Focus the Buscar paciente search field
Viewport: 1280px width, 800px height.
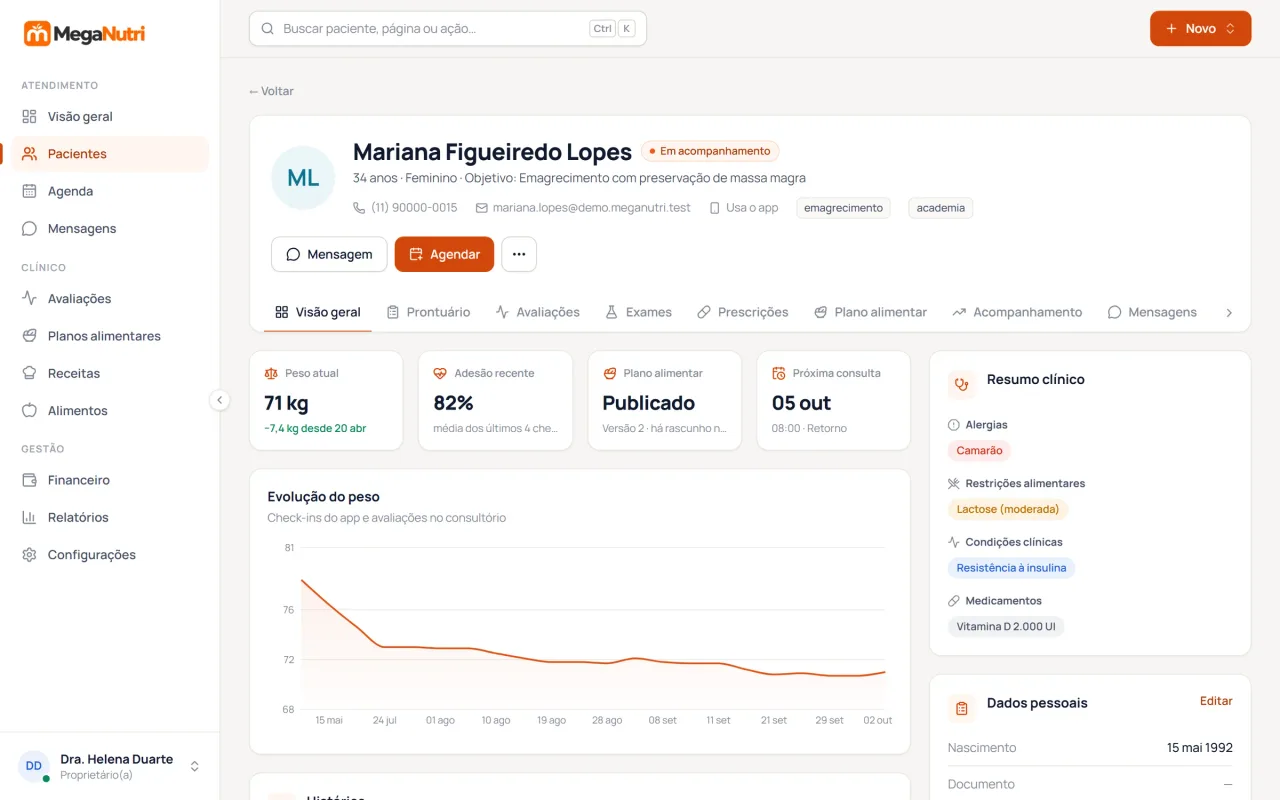pyautogui.click(x=448, y=29)
